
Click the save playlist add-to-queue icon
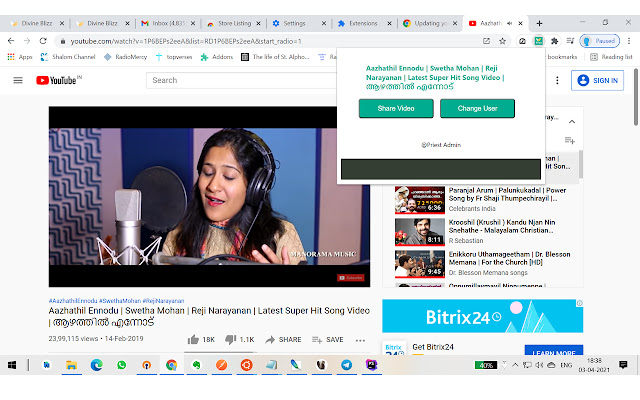coord(570,140)
